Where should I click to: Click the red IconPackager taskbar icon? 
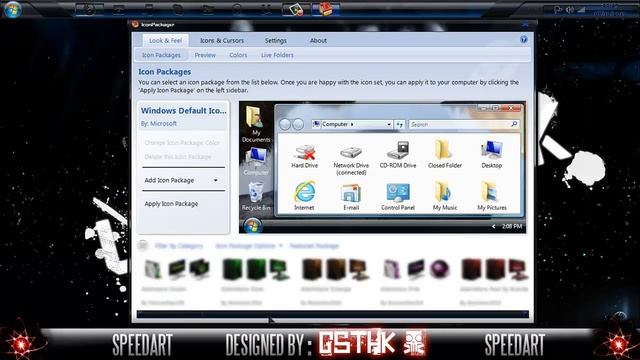326,8
